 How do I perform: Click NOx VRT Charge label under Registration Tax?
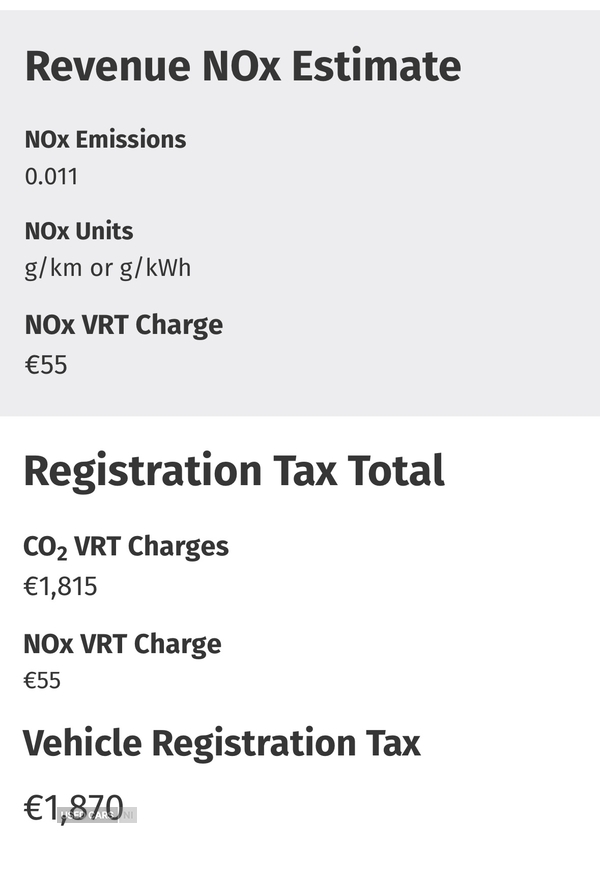tap(122, 645)
